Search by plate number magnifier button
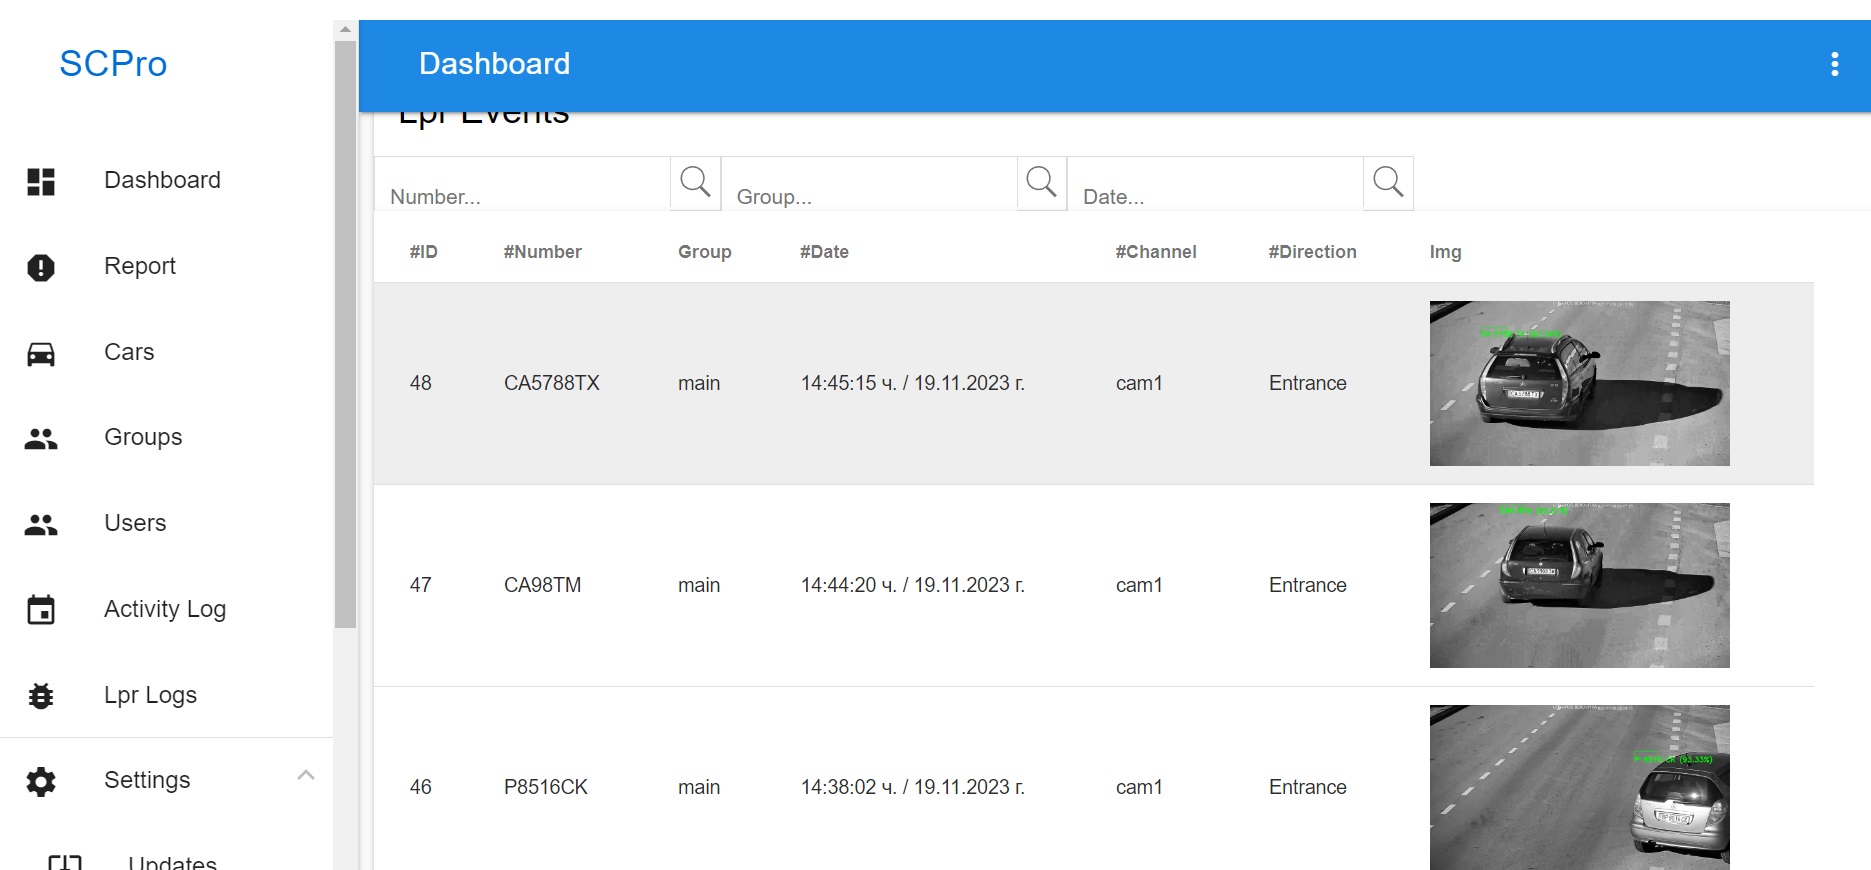 (x=695, y=183)
